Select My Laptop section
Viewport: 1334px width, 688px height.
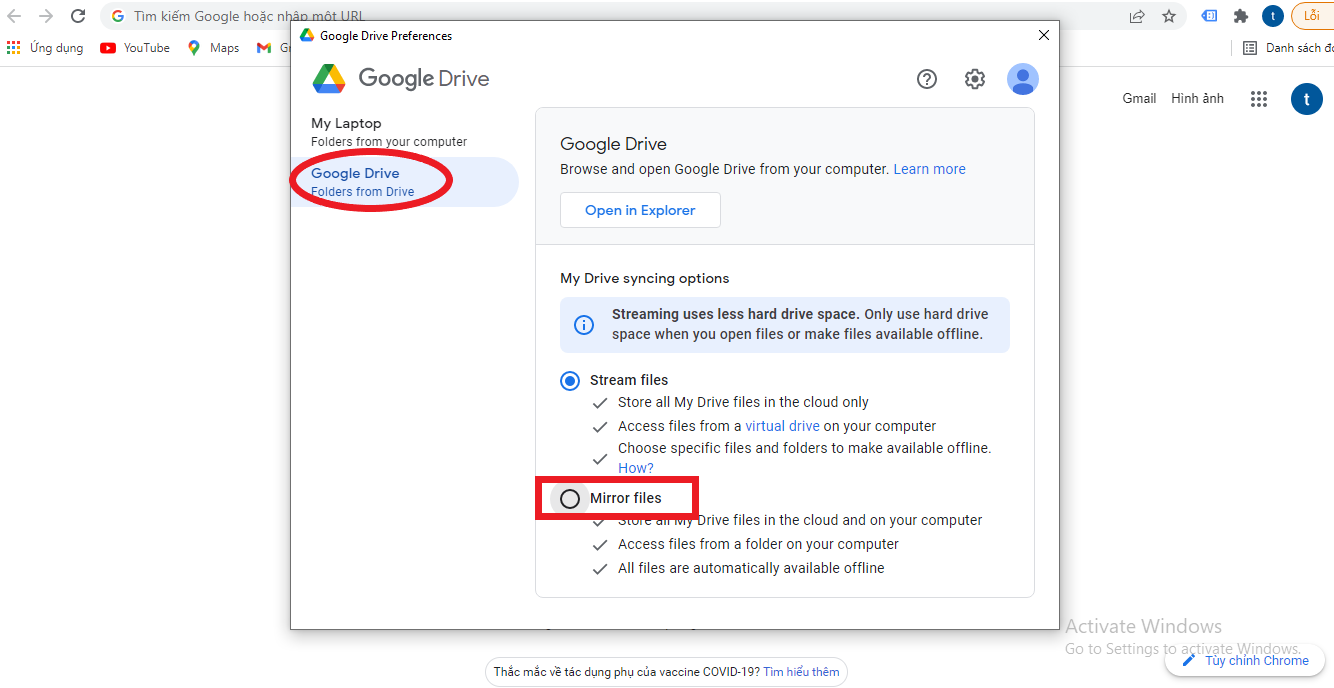405,132
